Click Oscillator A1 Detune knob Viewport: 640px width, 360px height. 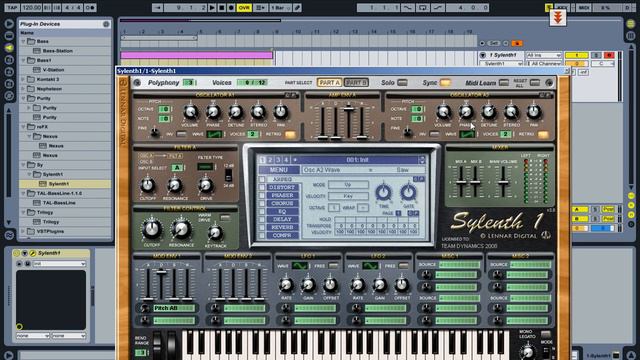(236, 112)
